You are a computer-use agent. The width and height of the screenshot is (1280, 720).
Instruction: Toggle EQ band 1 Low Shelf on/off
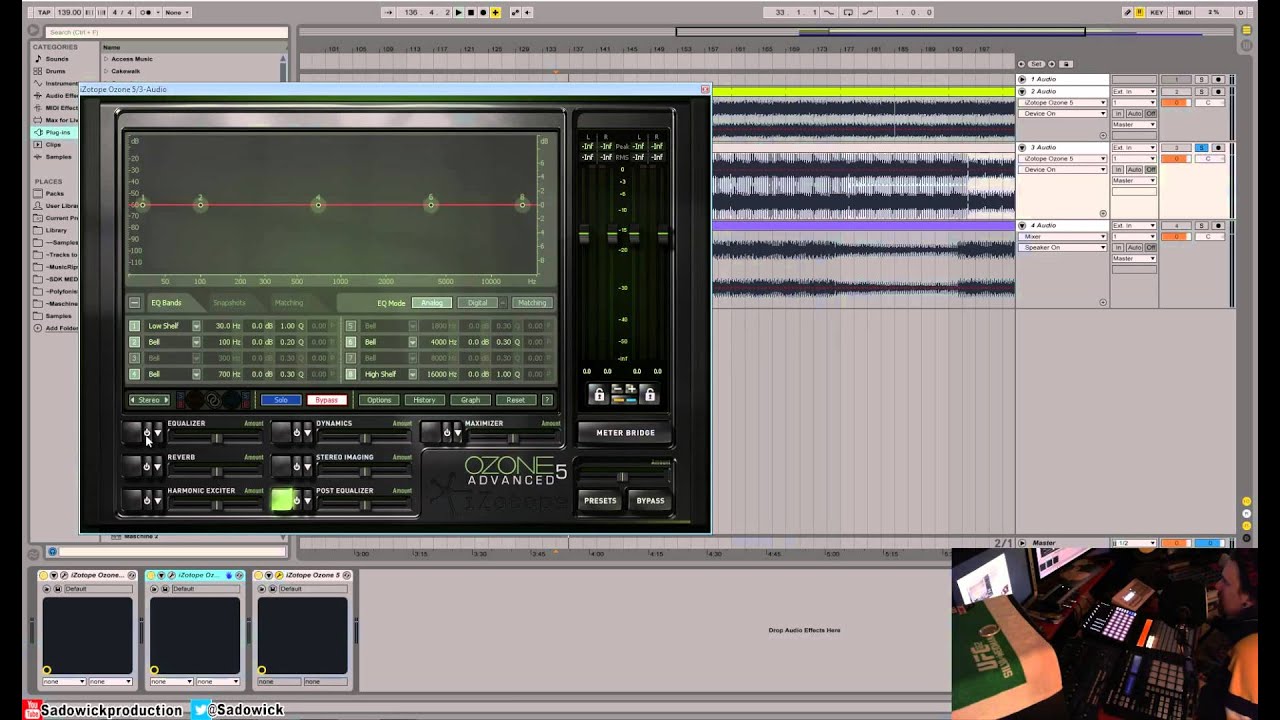[134, 326]
